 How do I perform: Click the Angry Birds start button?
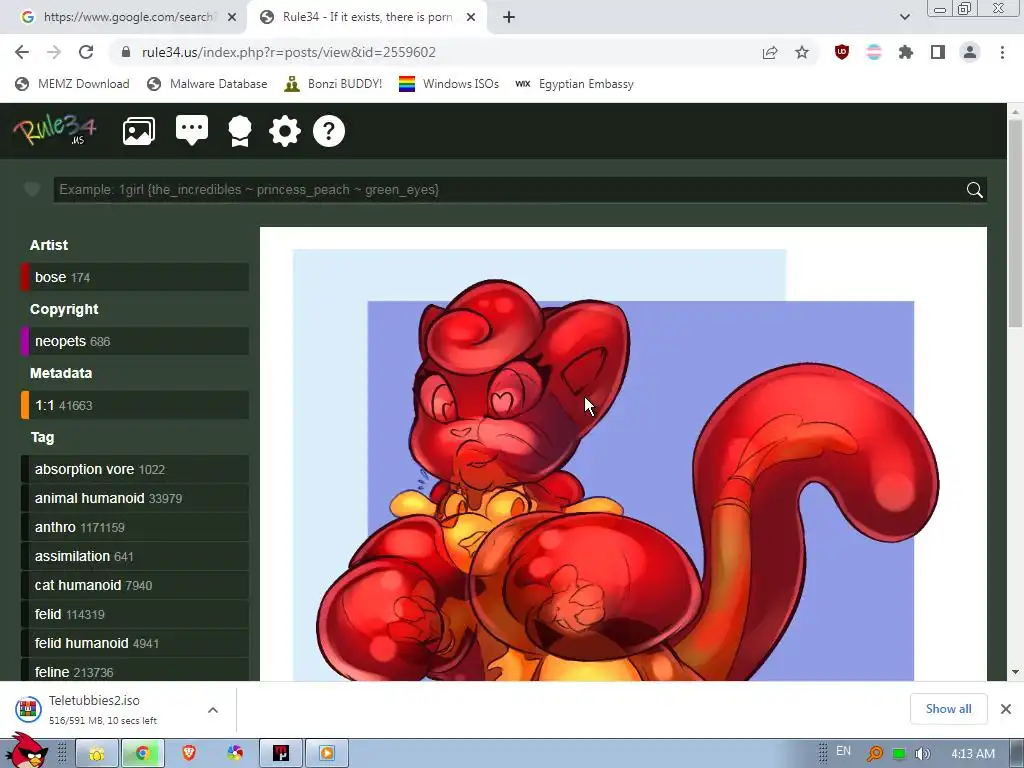coord(25,752)
